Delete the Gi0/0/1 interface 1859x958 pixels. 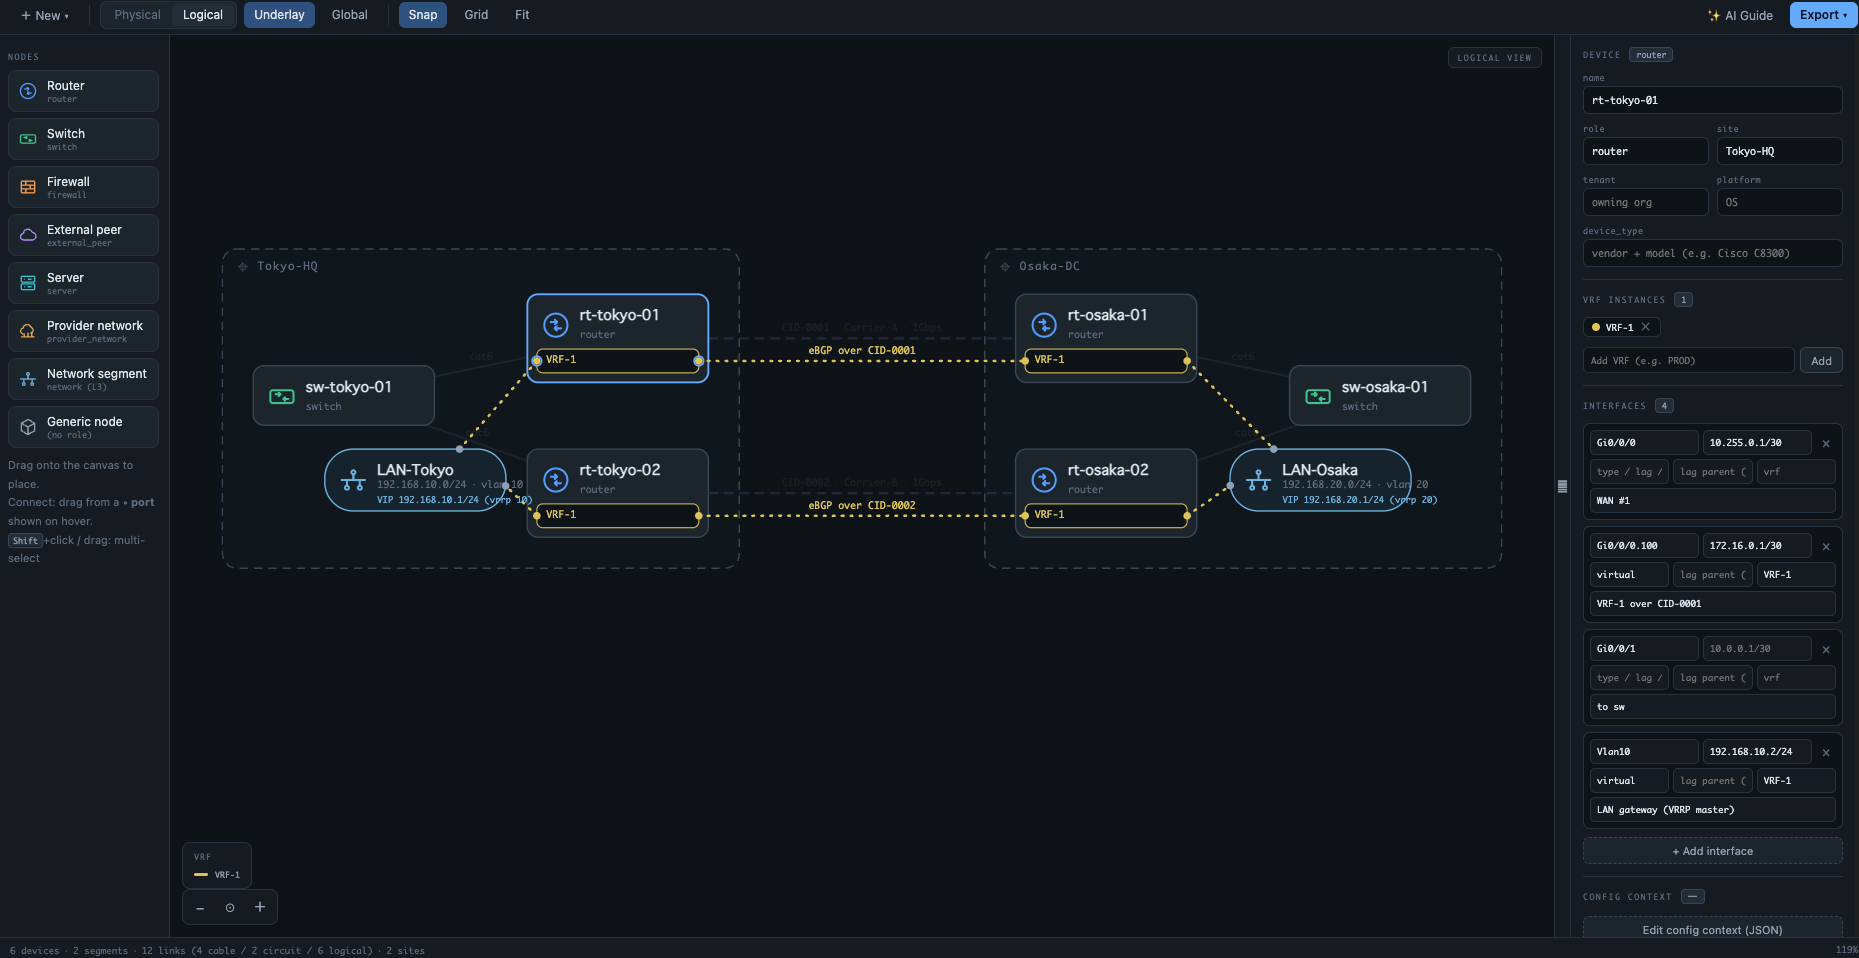point(1826,649)
